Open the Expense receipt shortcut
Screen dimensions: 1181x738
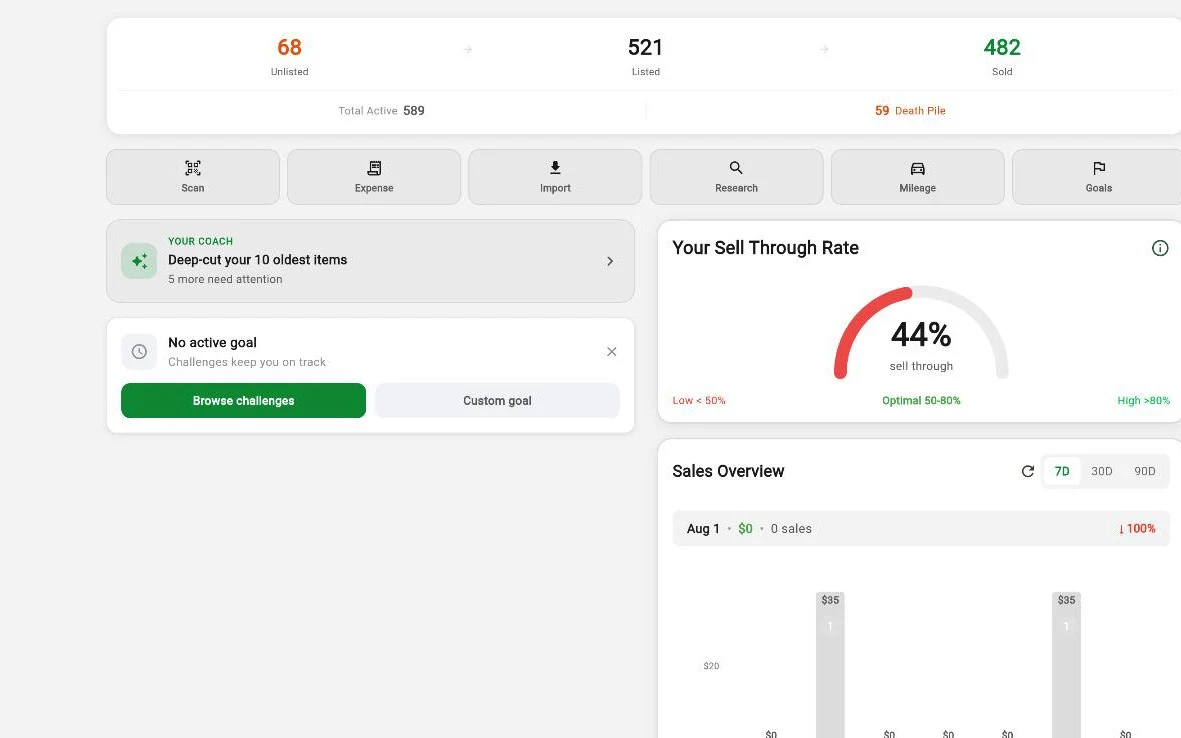(374, 177)
